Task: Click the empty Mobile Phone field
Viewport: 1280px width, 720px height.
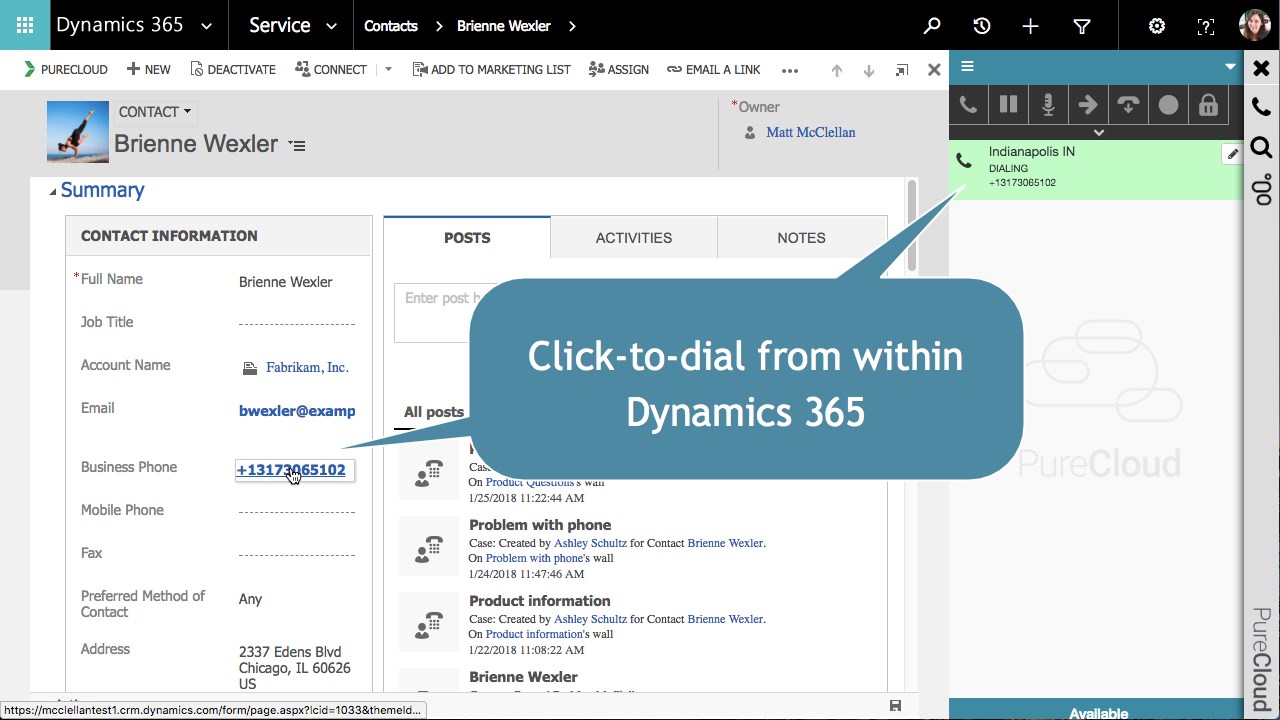Action: click(x=297, y=511)
